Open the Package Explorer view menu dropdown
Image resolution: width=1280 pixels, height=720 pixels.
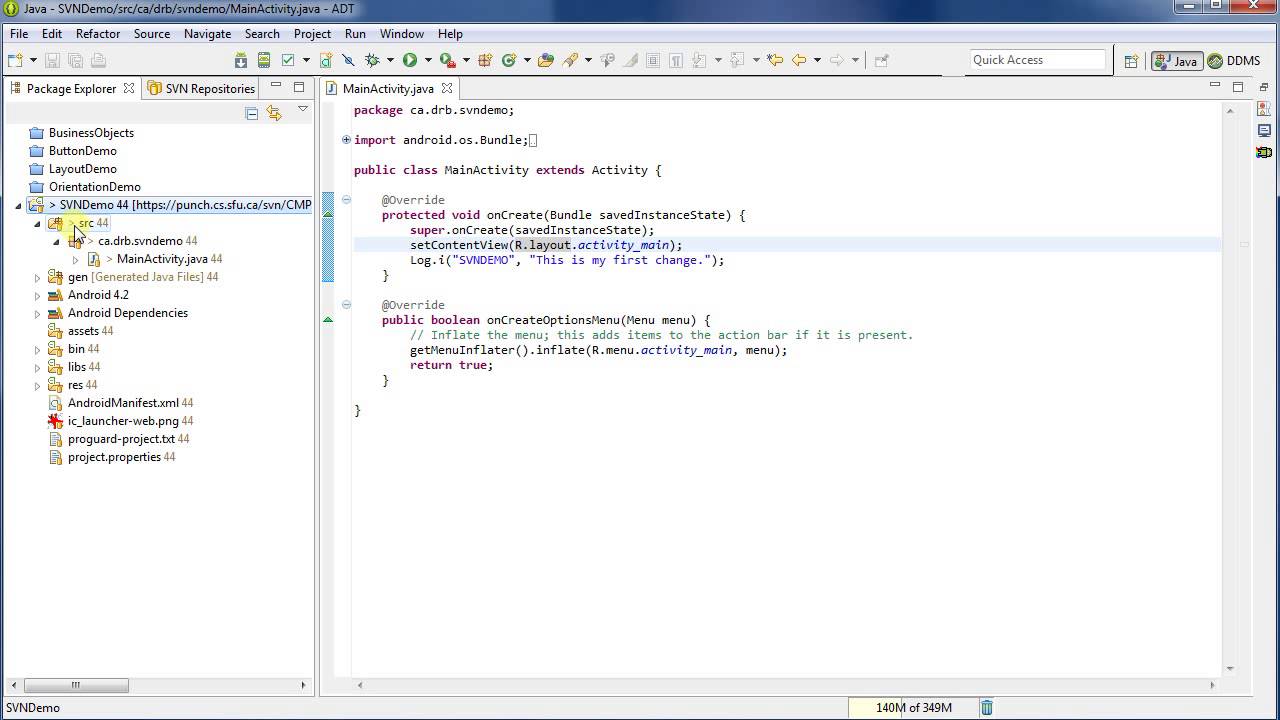tap(302, 109)
